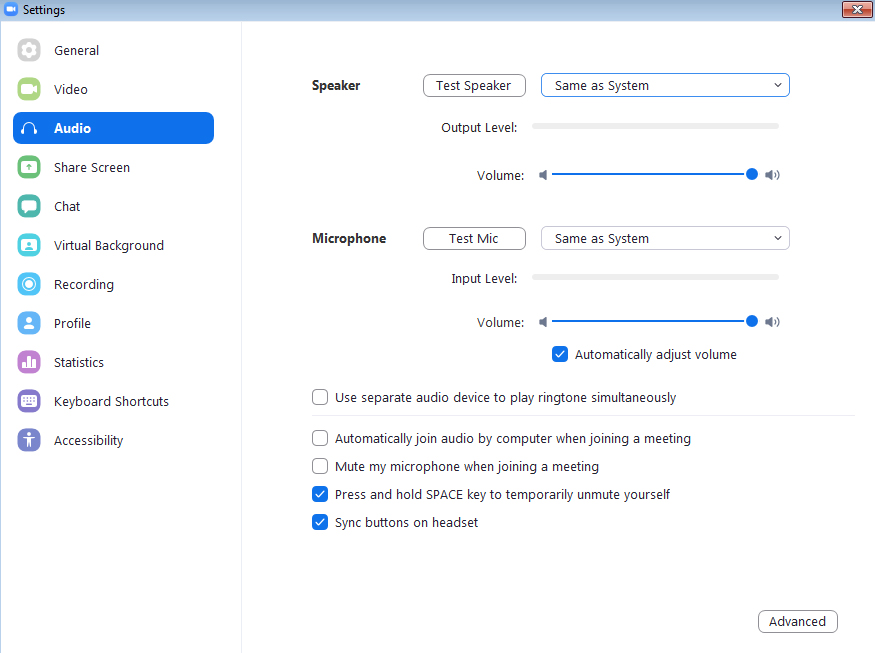
Task: Open Keyboard Shortcuts tab
Action: [113, 401]
